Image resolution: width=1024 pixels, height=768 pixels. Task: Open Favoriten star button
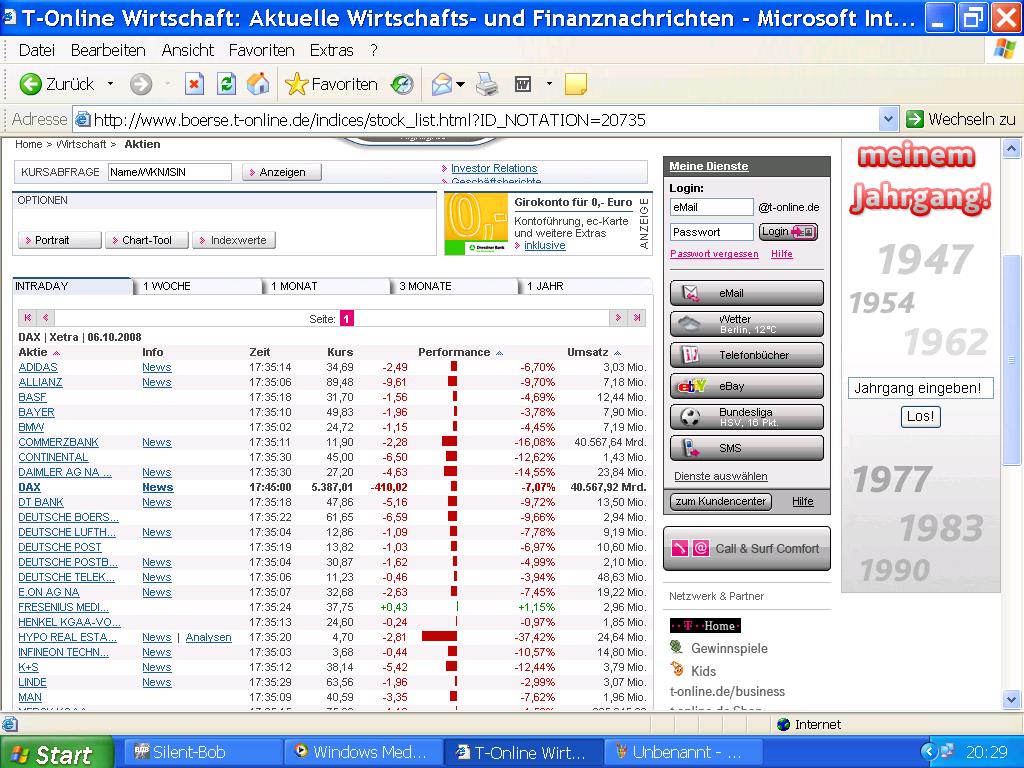(331, 84)
